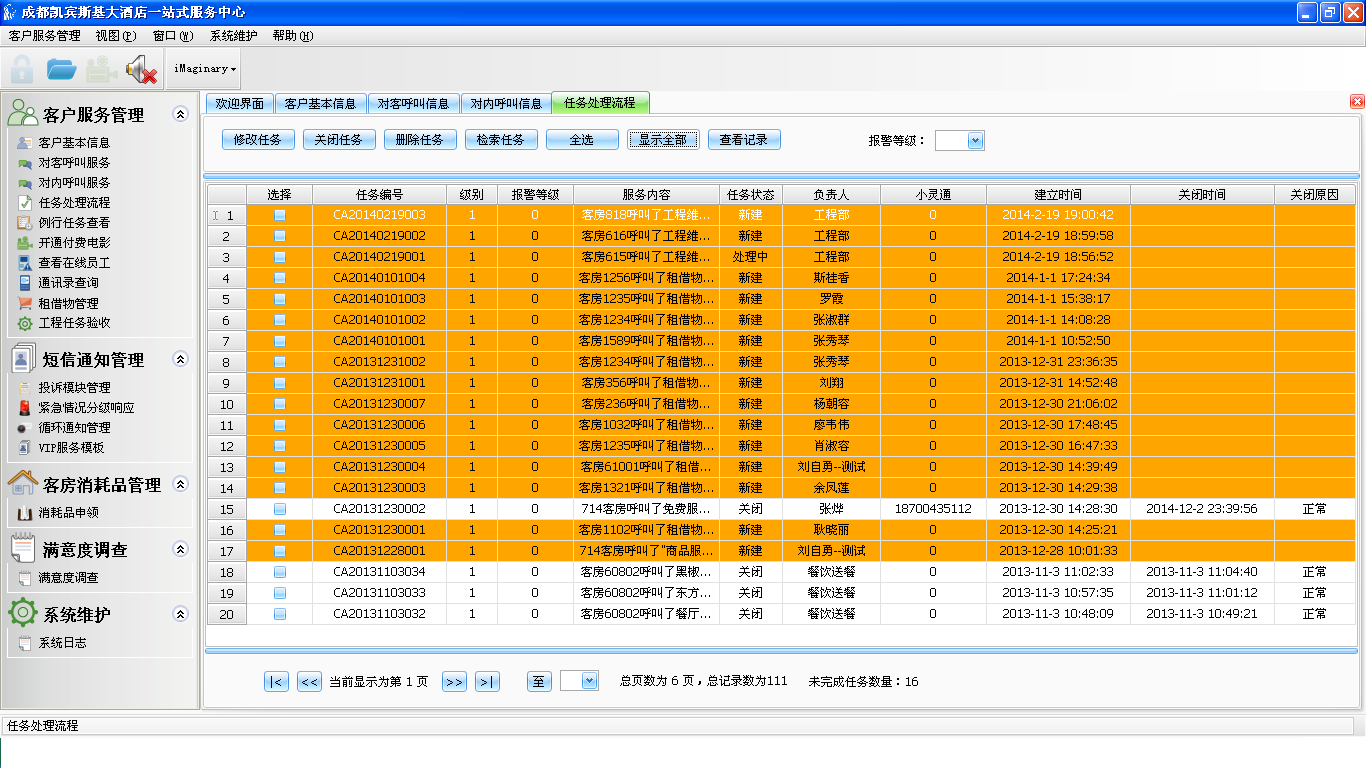Click the 关闭任务 button
Screen dimensions: 1366x768
pyautogui.click(x=339, y=140)
